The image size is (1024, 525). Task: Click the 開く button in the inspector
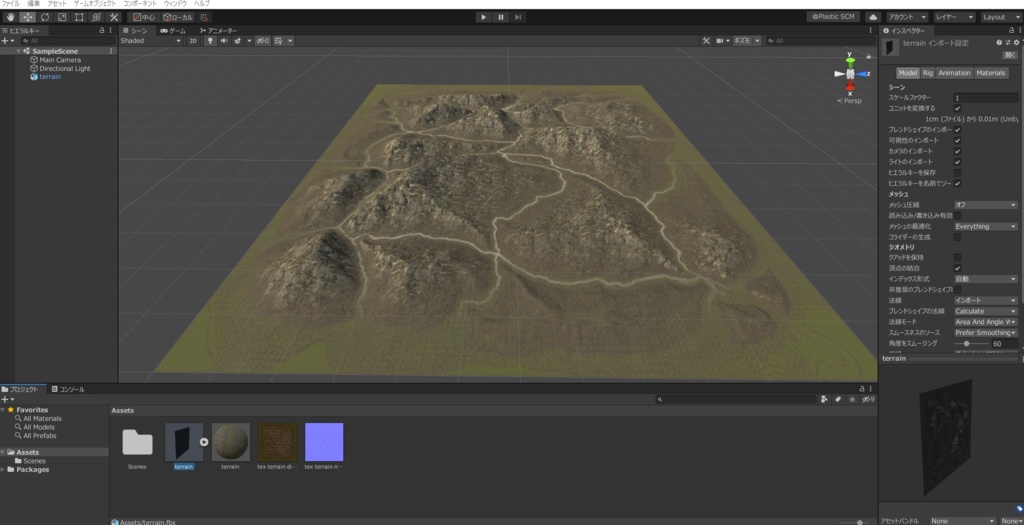1010,55
